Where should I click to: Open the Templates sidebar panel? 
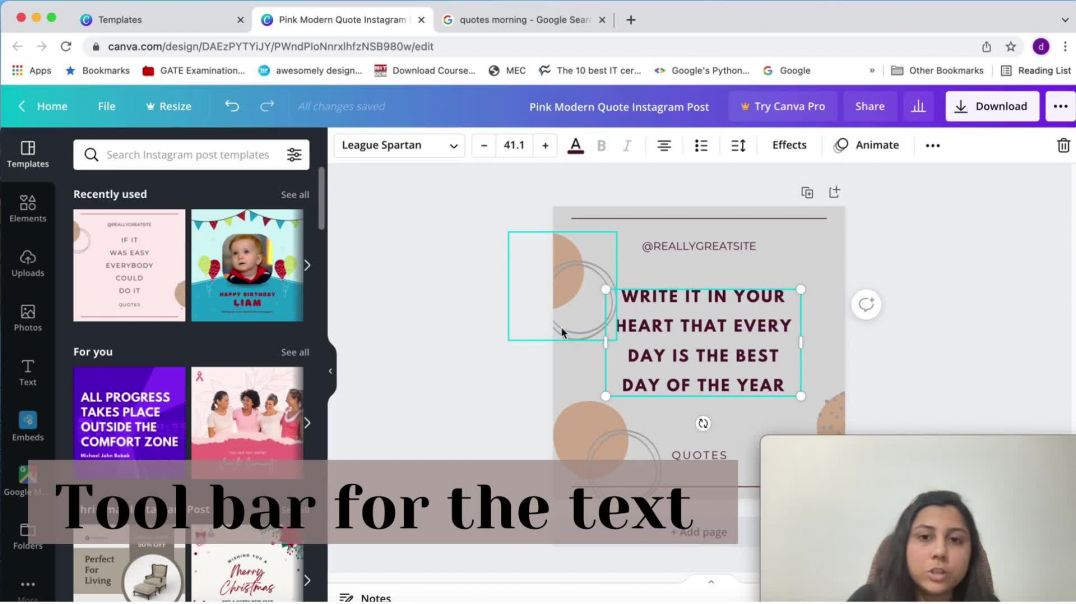click(x=27, y=154)
